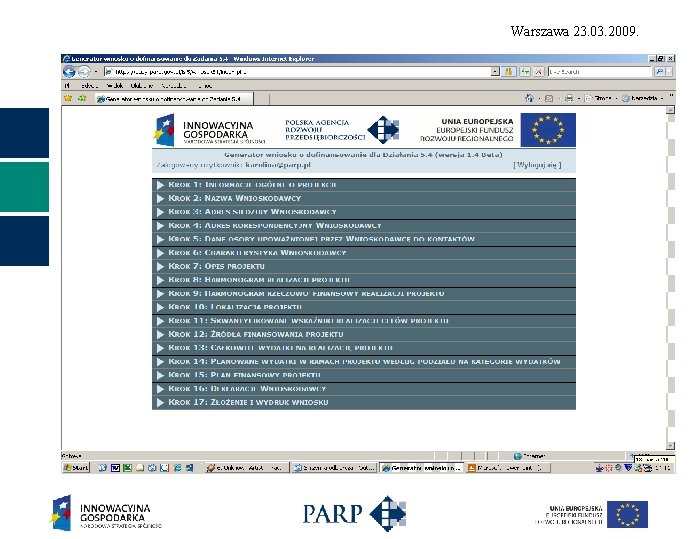Click the search magnifier icon
Screen dimensions: 700x539
[x=659, y=71]
